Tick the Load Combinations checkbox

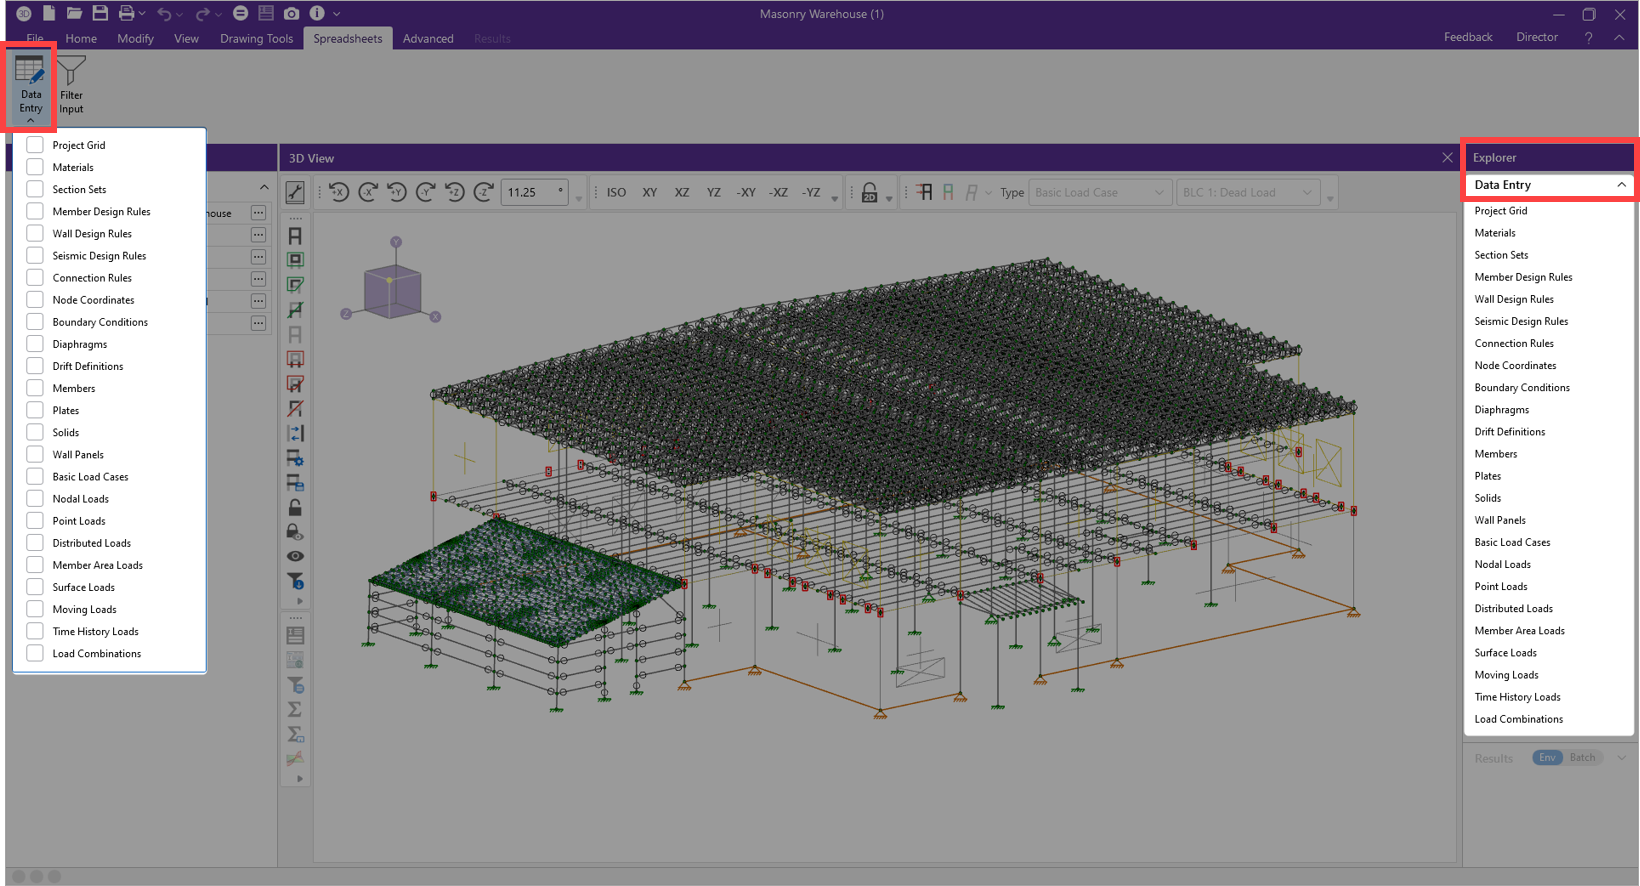click(x=35, y=653)
